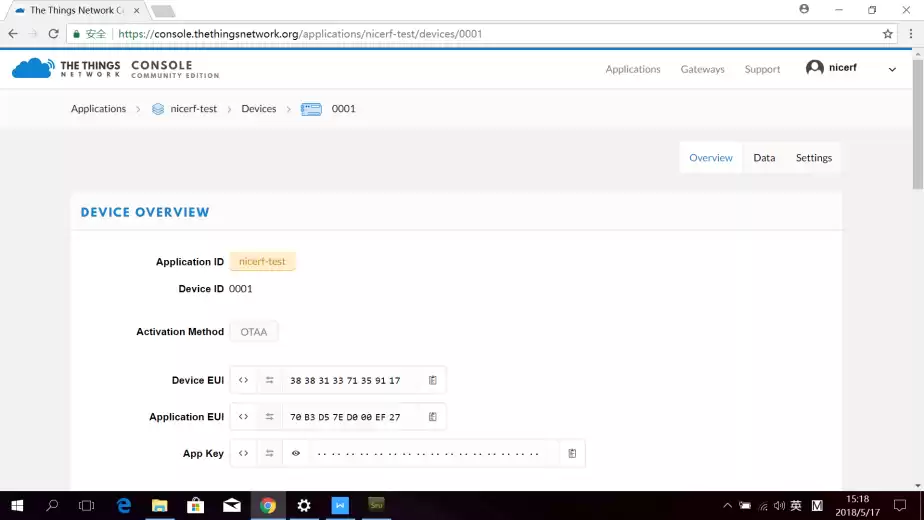
Task: Click The Things Network cloud logo
Action: click(33, 69)
